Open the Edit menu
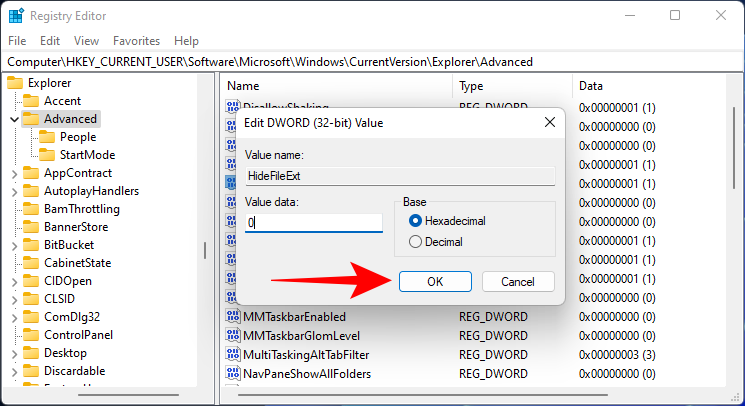The width and height of the screenshot is (745, 406). 50,41
